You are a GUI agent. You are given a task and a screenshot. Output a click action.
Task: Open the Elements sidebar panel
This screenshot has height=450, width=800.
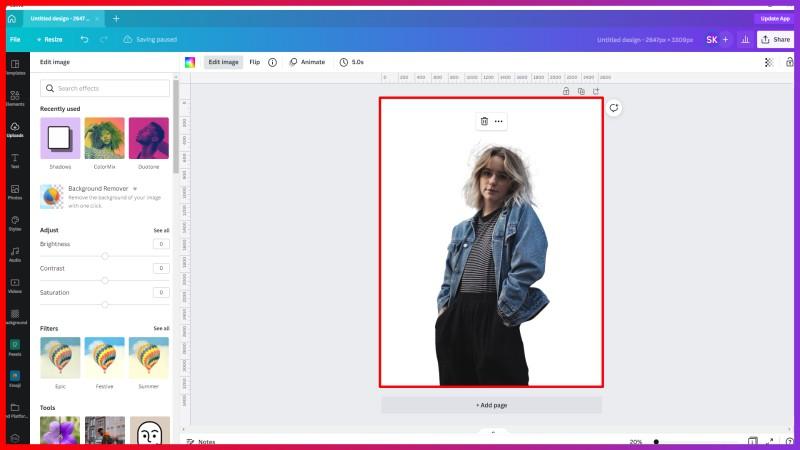pos(15,98)
